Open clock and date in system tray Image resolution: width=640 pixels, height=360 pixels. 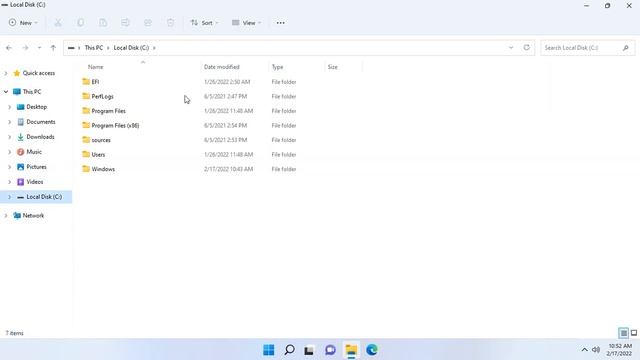tap(620, 350)
